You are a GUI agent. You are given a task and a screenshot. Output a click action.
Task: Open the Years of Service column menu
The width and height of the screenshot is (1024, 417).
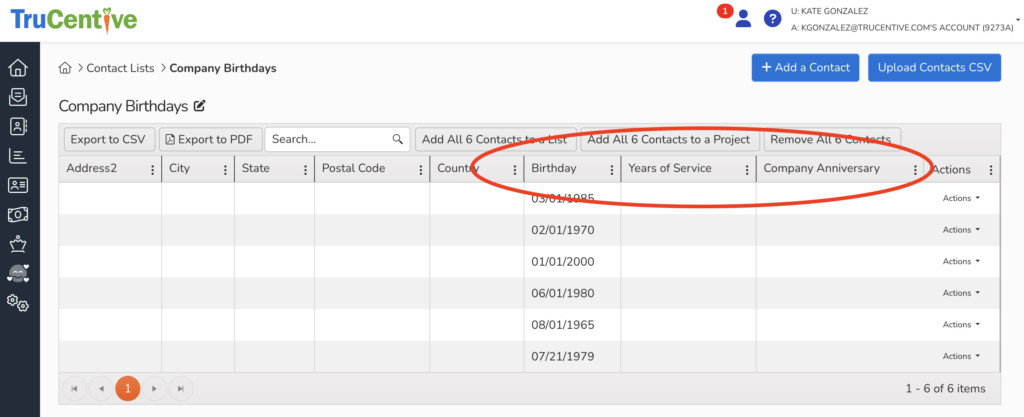(746, 170)
